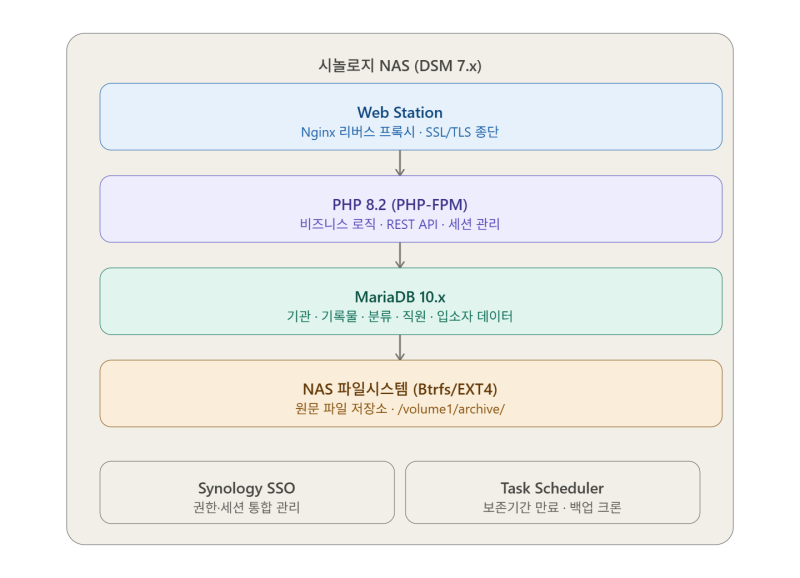Viewport: 800px width, 578px height.
Task: Click the "/volume1/archive/" storage path line
Action: click(399, 409)
